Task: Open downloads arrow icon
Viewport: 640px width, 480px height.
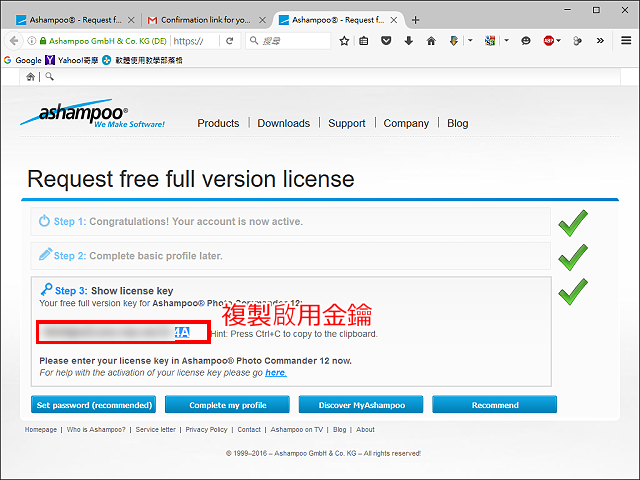Action: point(409,41)
